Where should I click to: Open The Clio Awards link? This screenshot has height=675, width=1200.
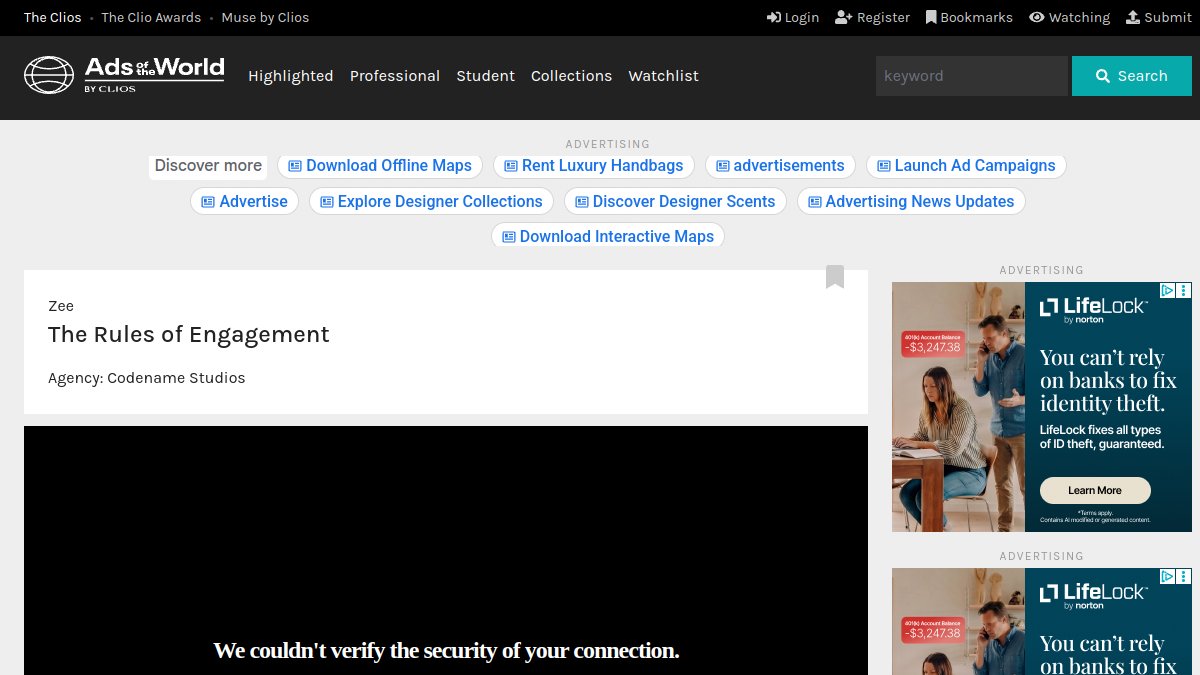(151, 17)
